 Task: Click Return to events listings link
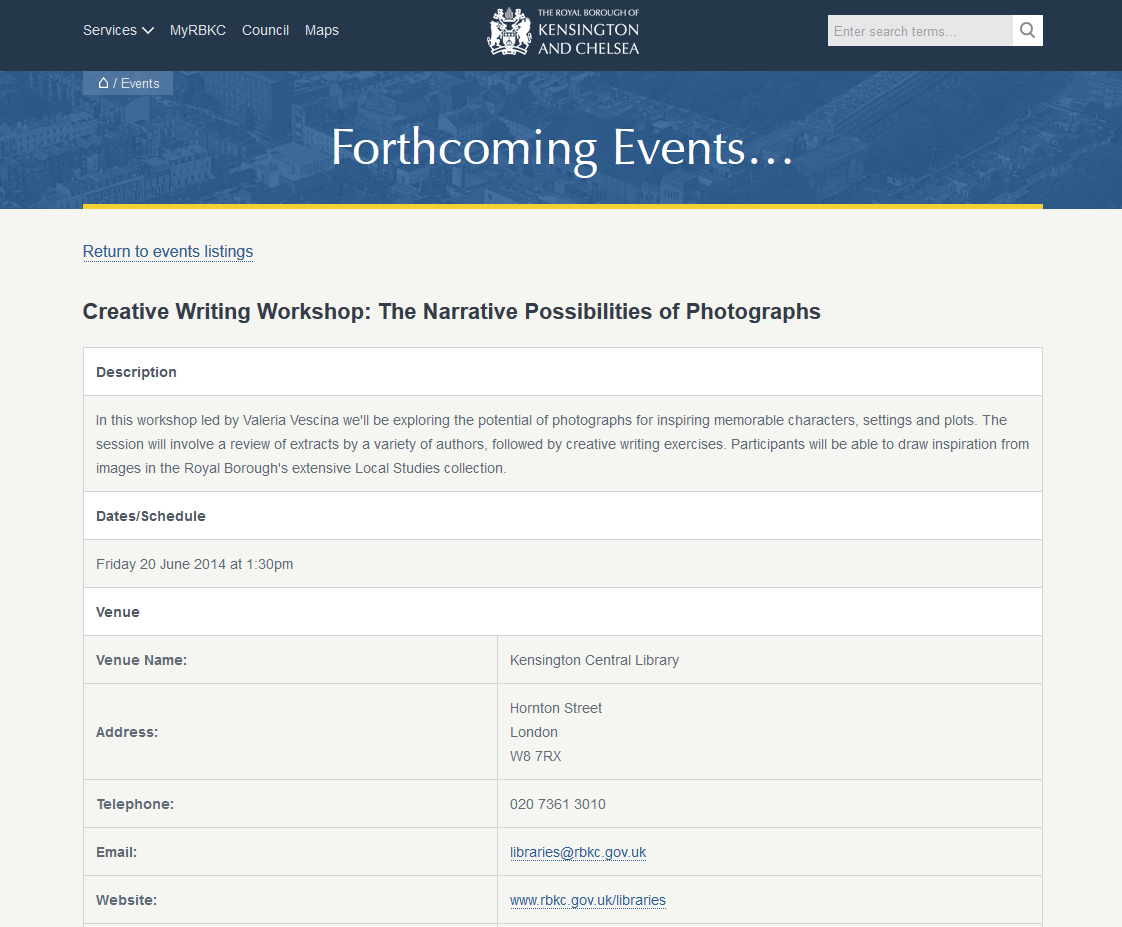168,252
